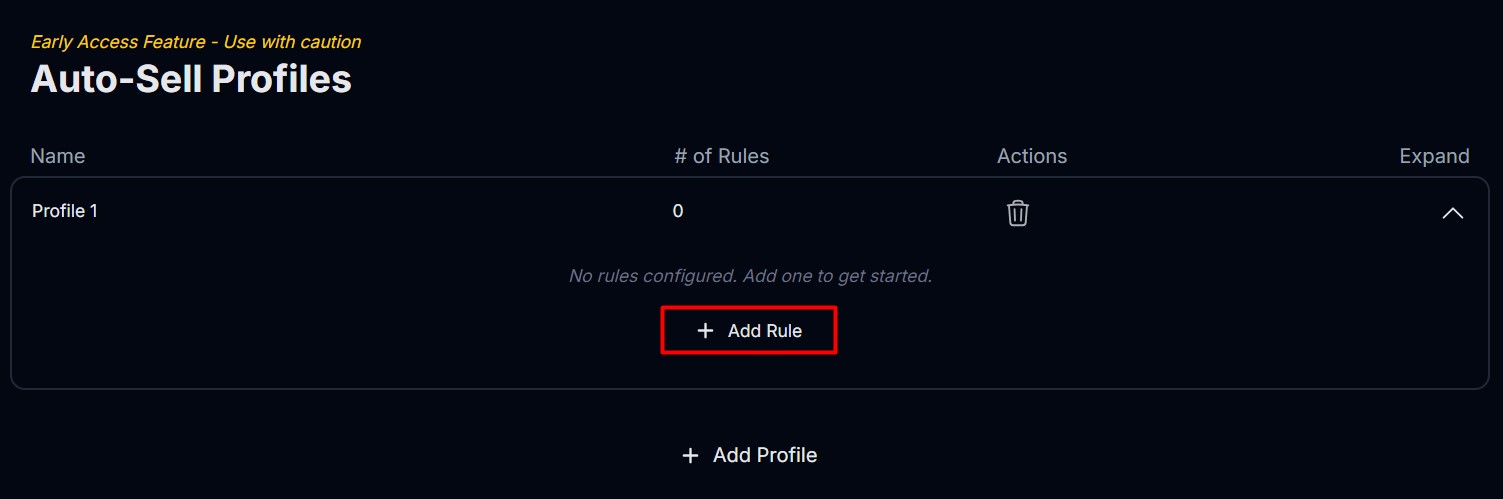This screenshot has width=1503, height=499.
Task: Click the Add Rule button
Action: [x=748, y=331]
